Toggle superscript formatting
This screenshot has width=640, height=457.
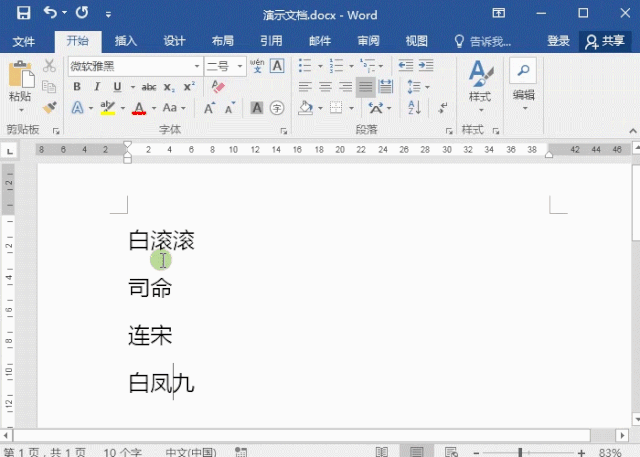click(189, 87)
